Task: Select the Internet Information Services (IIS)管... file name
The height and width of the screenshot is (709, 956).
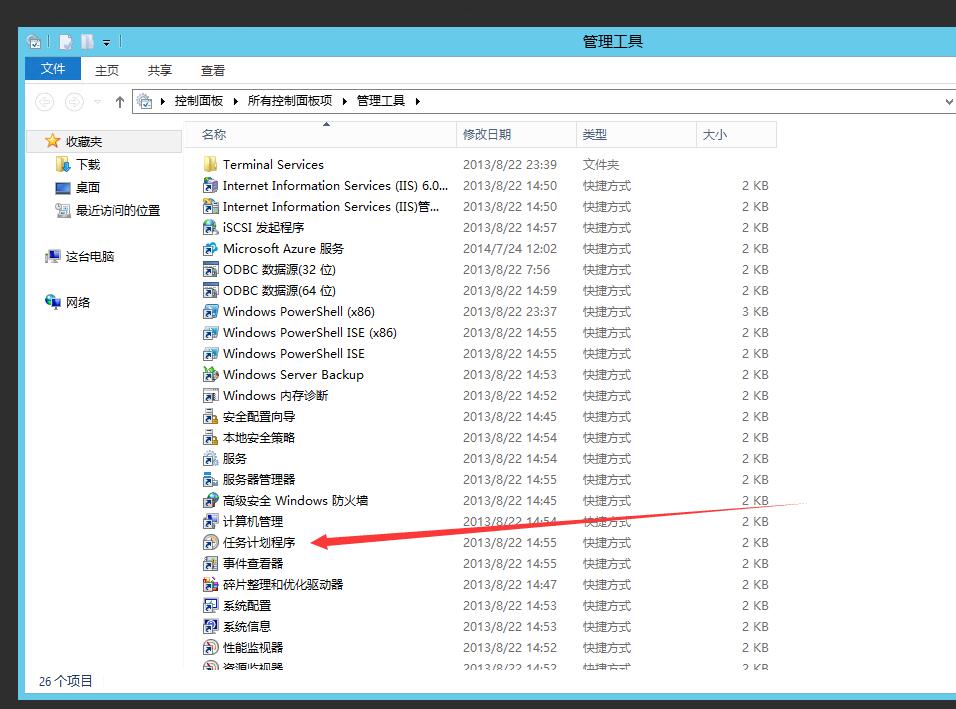Action: click(x=330, y=207)
